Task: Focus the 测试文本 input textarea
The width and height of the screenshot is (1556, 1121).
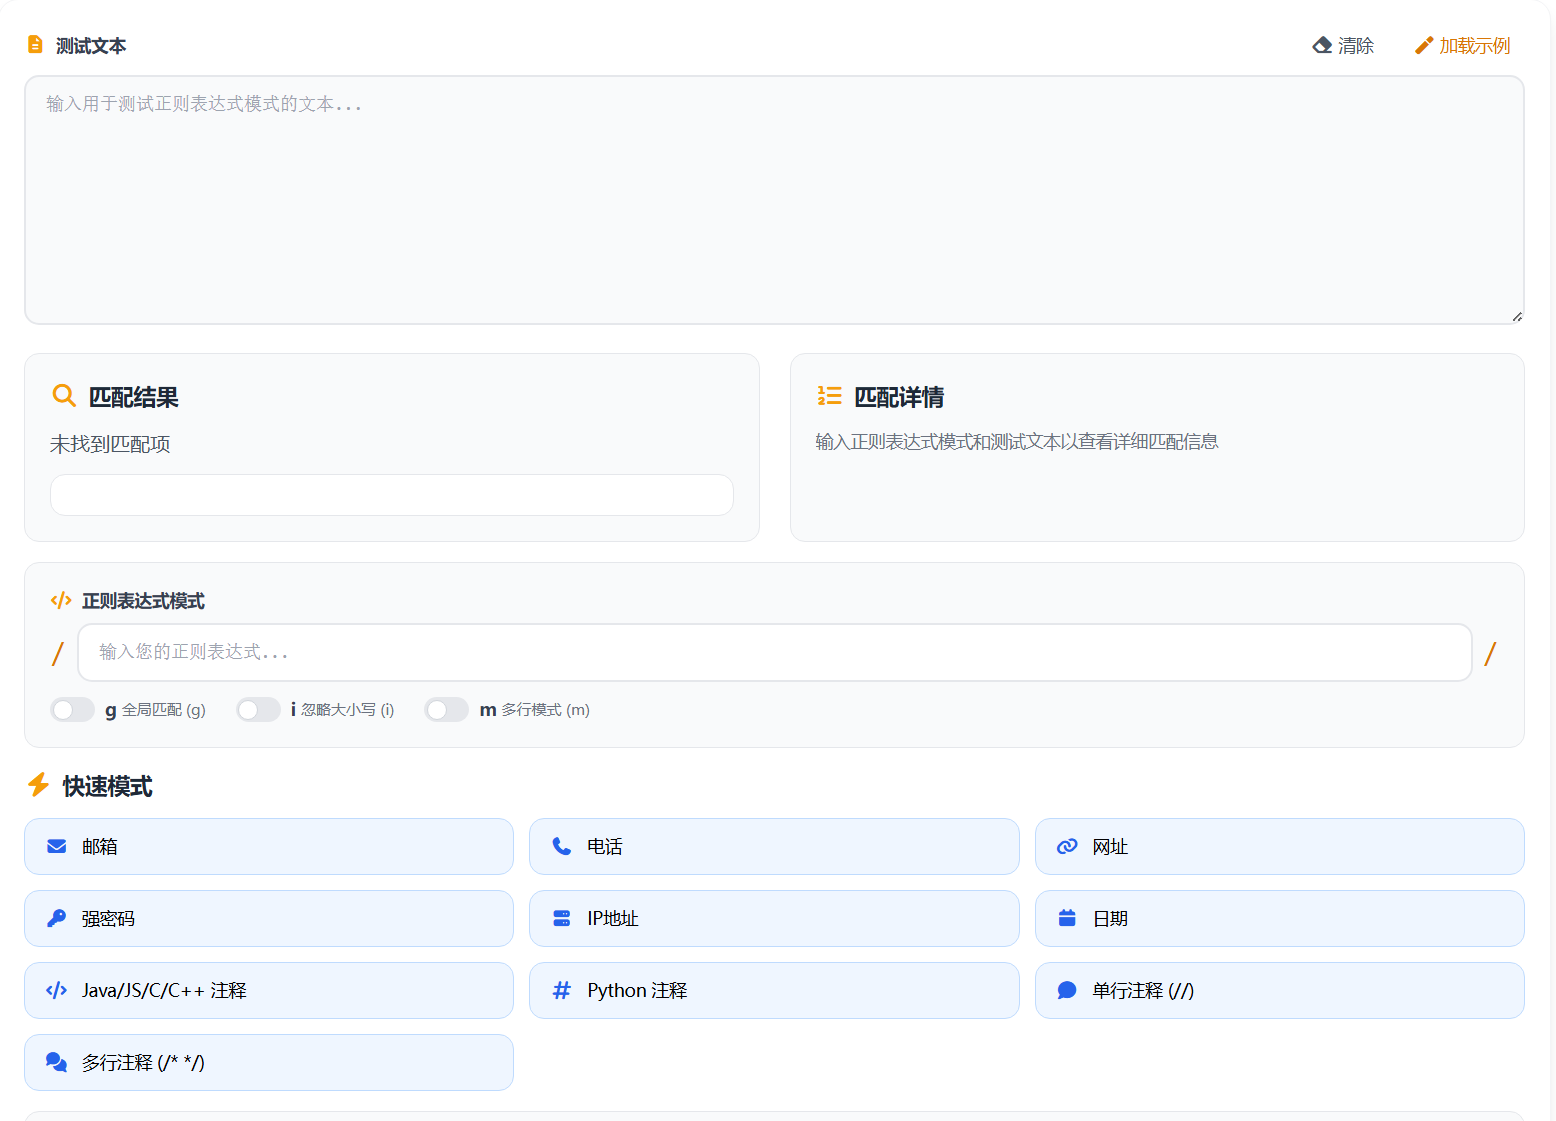Action: (x=774, y=200)
